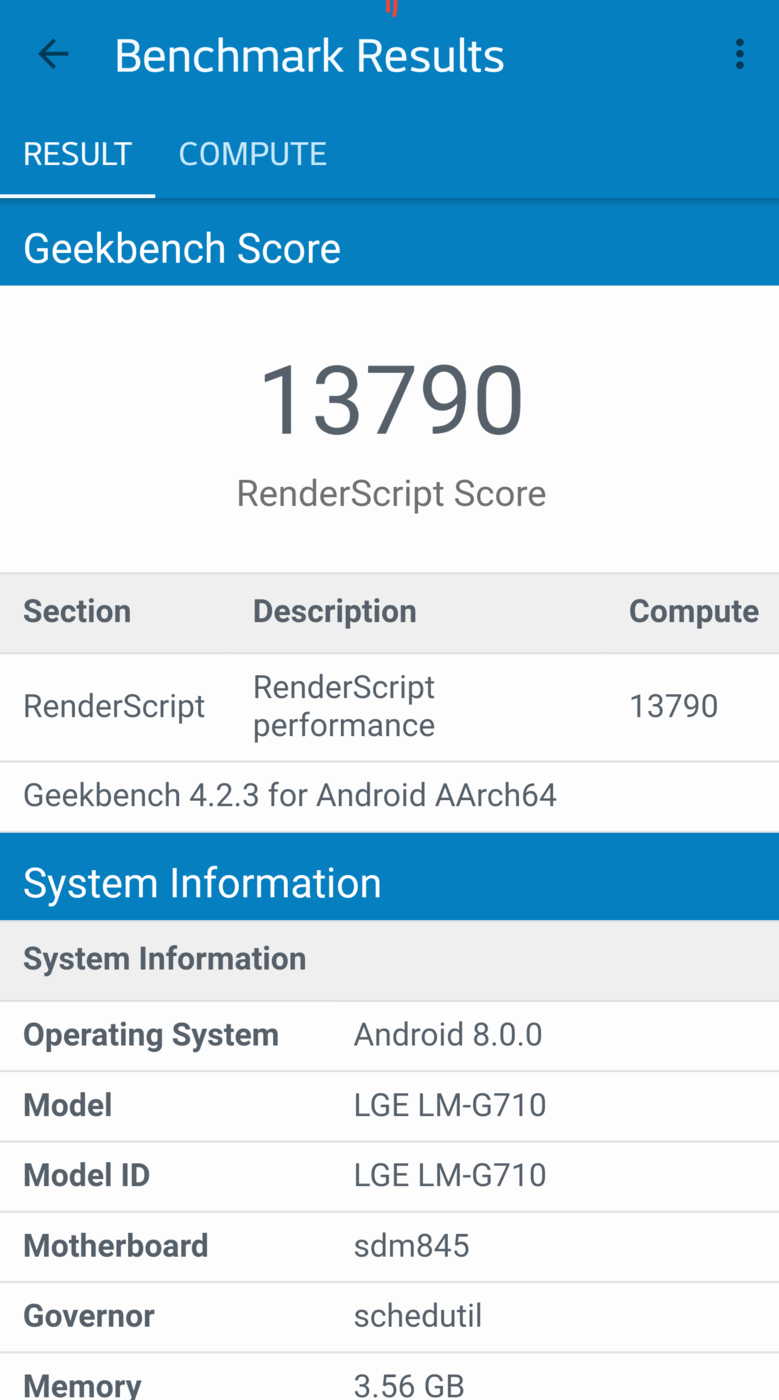The image size is (779, 1400).
Task: Tap the 13790 value in Compute column
Action: pos(673,706)
